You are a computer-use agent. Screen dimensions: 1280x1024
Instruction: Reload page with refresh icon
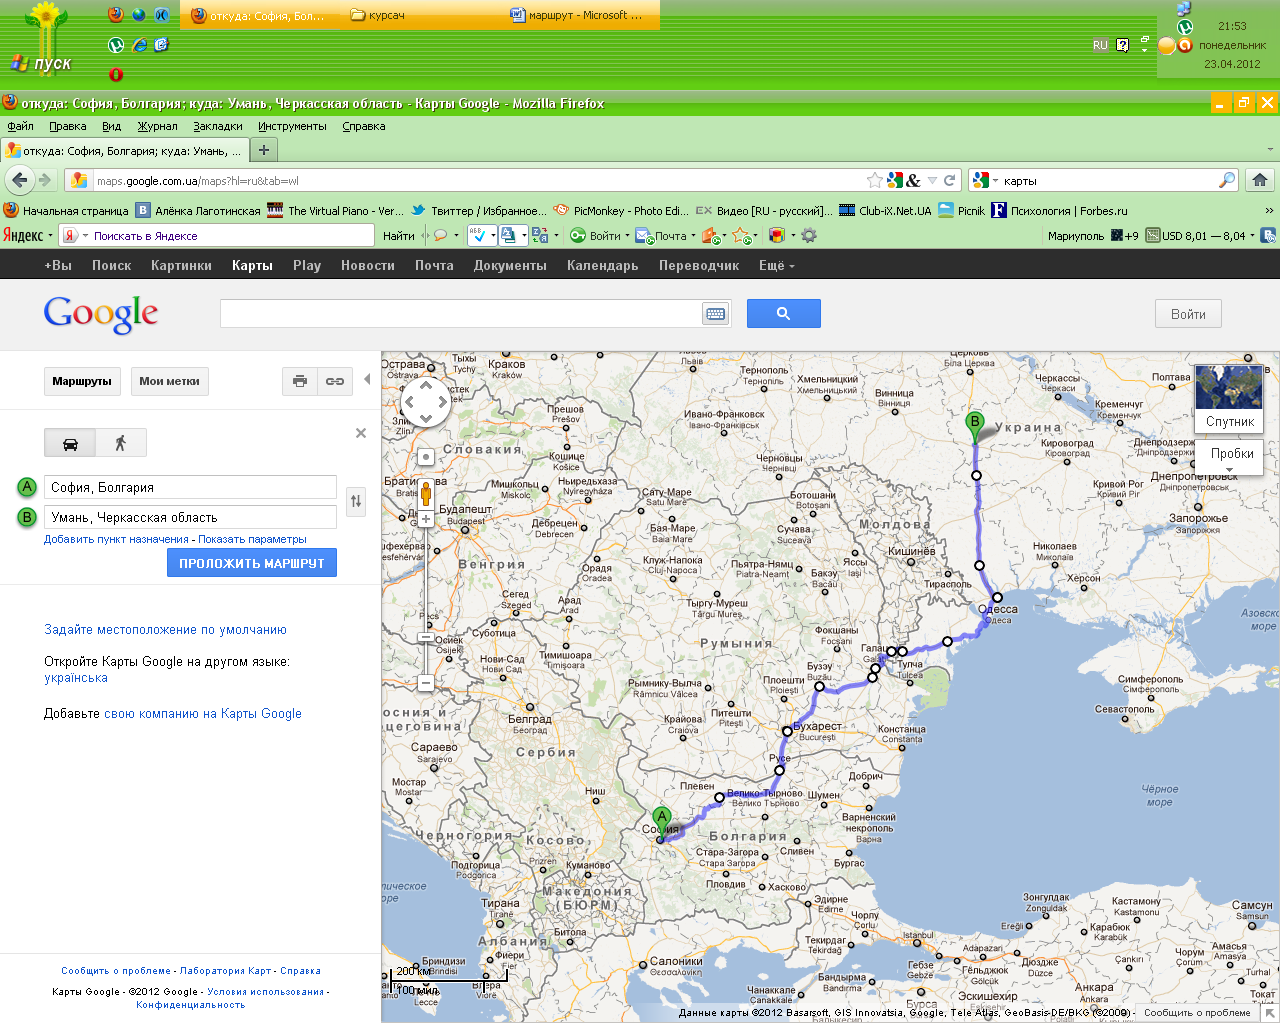[950, 180]
